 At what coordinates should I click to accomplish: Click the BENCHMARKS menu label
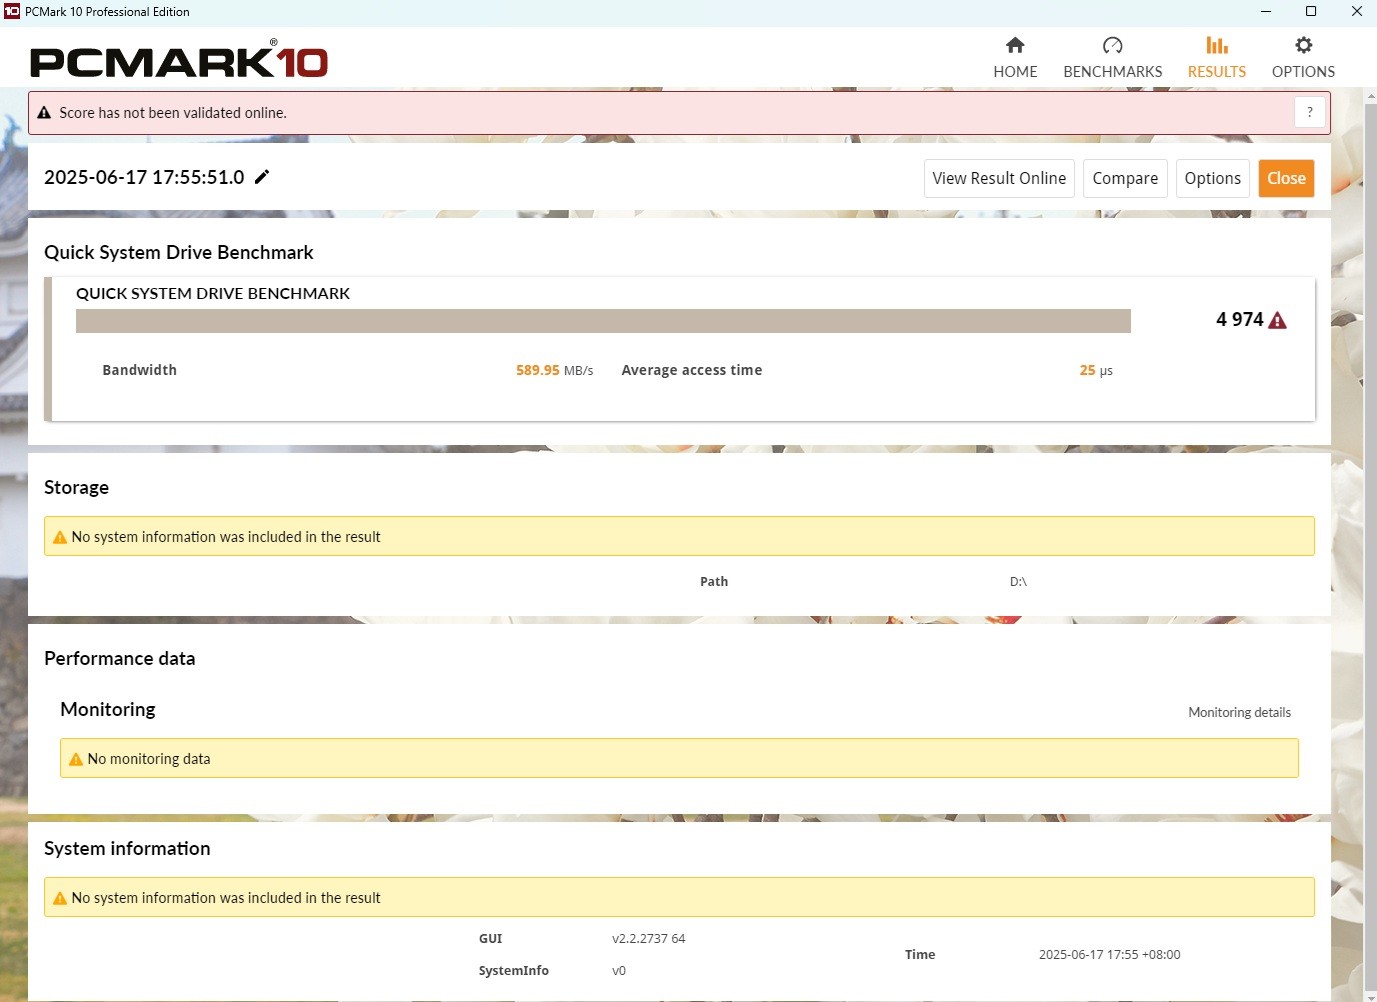(x=1112, y=72)
